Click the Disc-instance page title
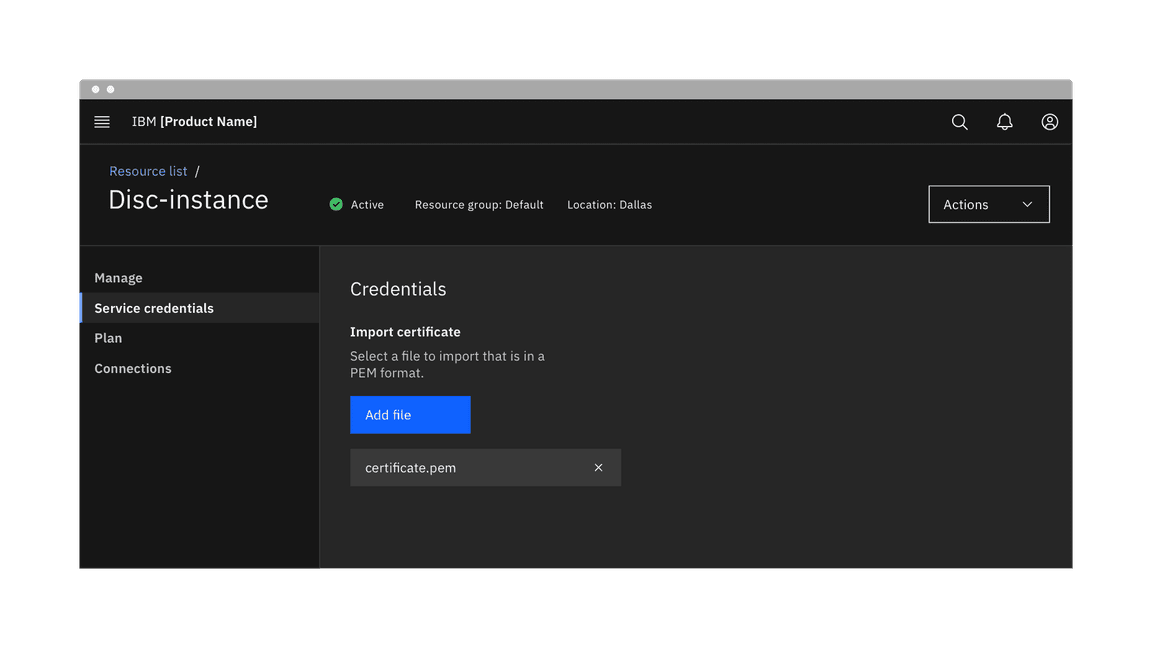 [x=188, y=199]
